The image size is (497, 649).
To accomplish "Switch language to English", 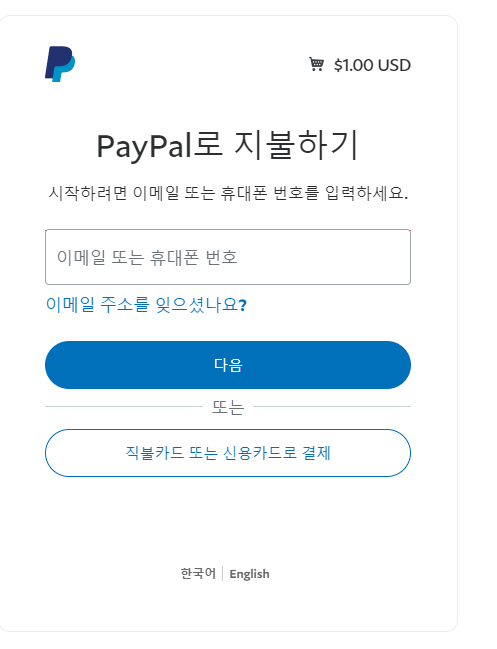I will point(249,574).
